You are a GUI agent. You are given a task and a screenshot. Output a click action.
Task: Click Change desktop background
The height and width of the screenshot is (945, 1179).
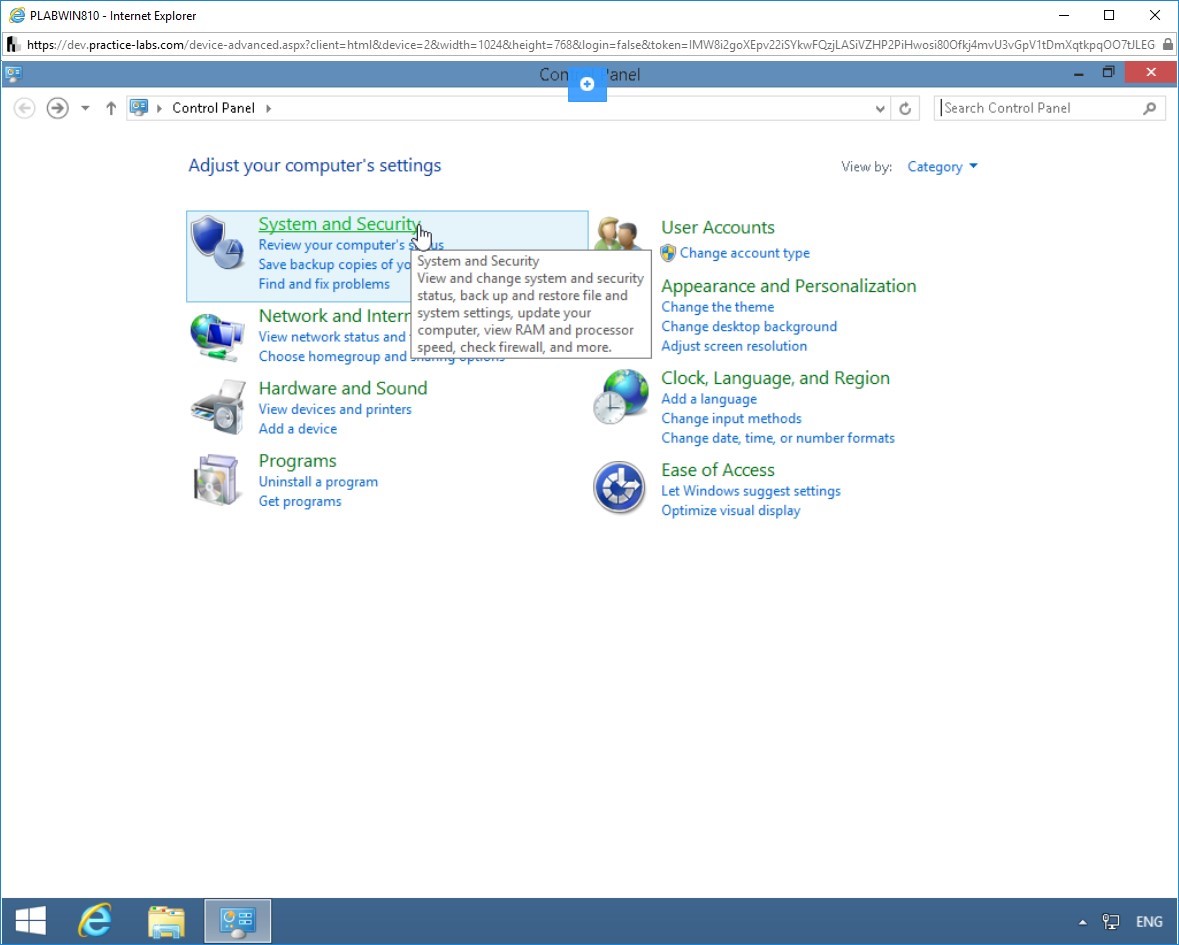(x=749, y=327)
